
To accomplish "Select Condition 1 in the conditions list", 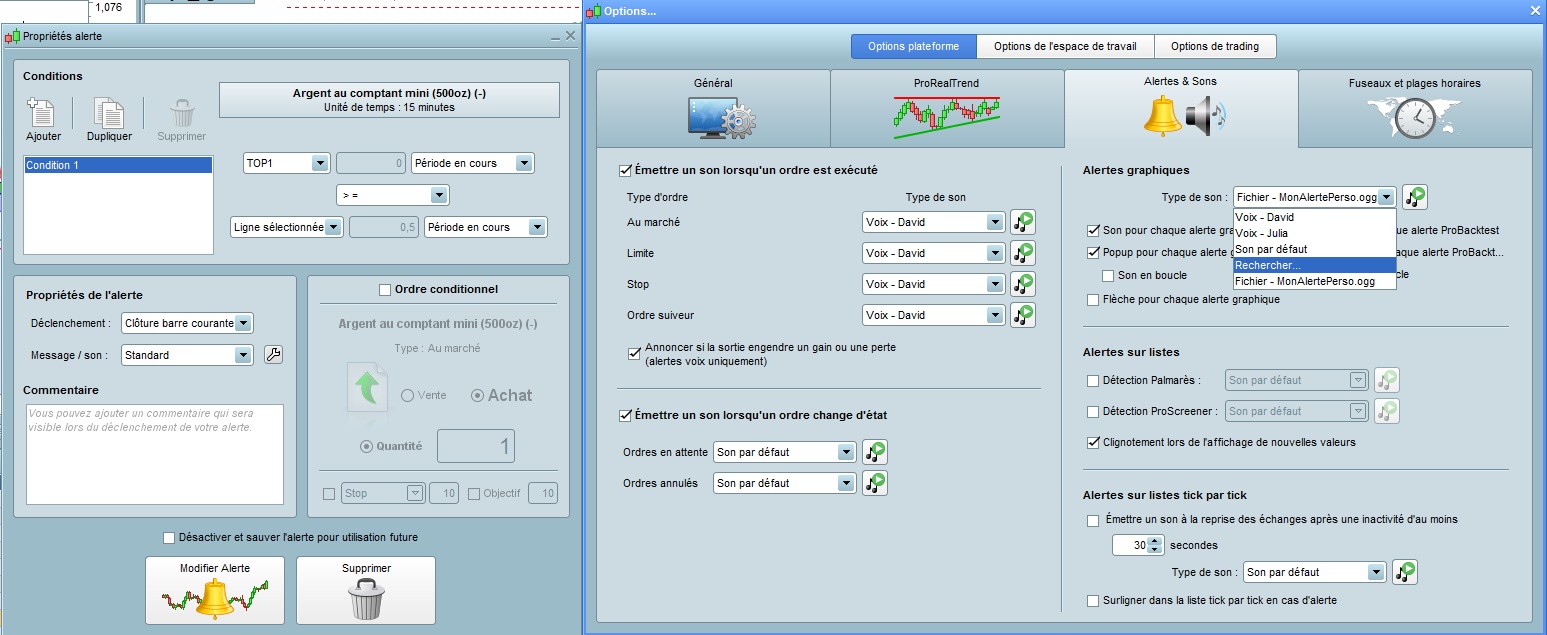I will (x=118, y=165).
